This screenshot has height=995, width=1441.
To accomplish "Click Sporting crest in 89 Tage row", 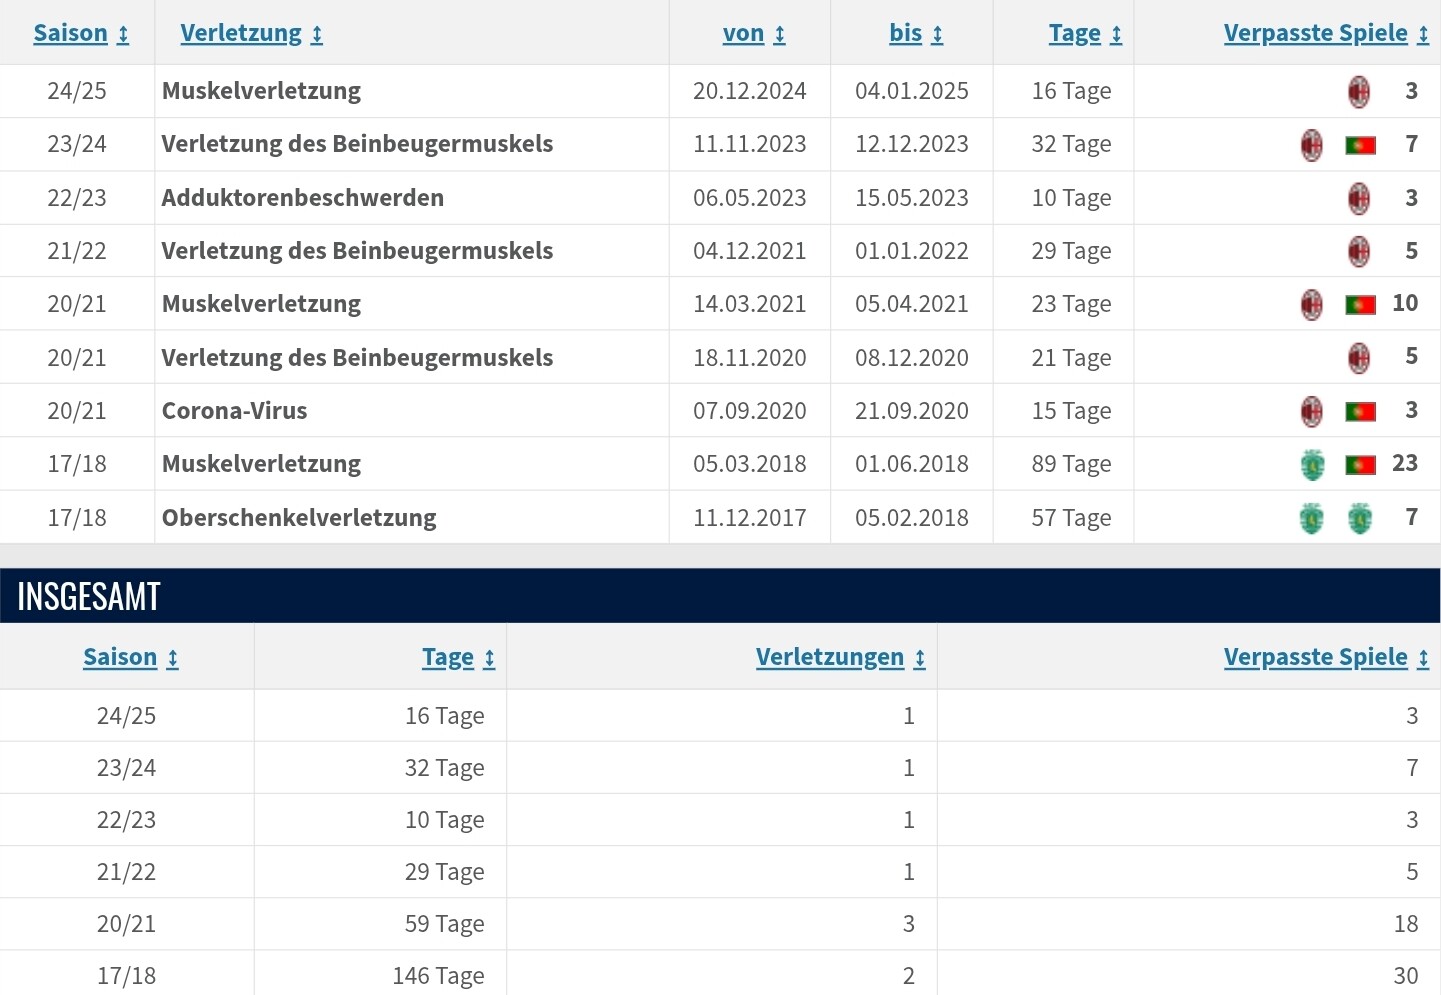I will tap(1312, 464).
